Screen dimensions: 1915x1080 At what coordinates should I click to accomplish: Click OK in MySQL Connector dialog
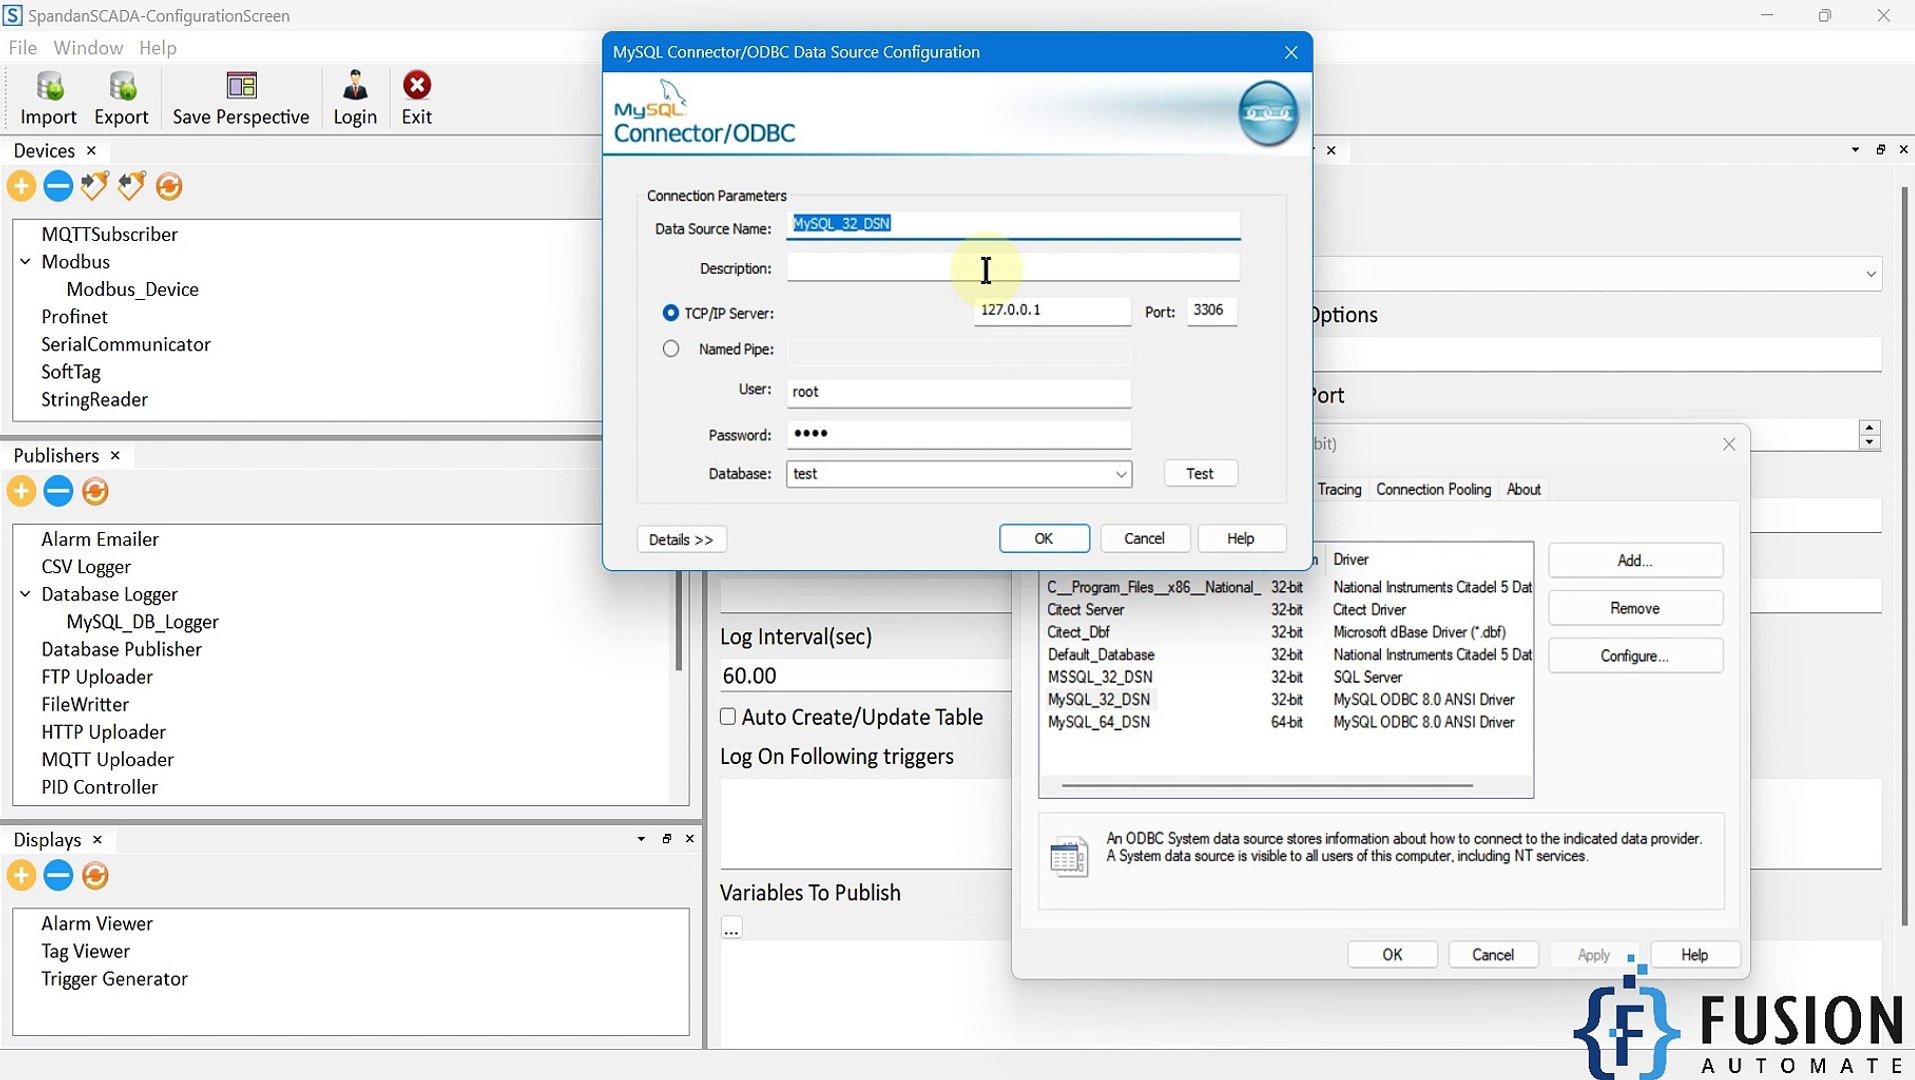[x=1043, y=538]
